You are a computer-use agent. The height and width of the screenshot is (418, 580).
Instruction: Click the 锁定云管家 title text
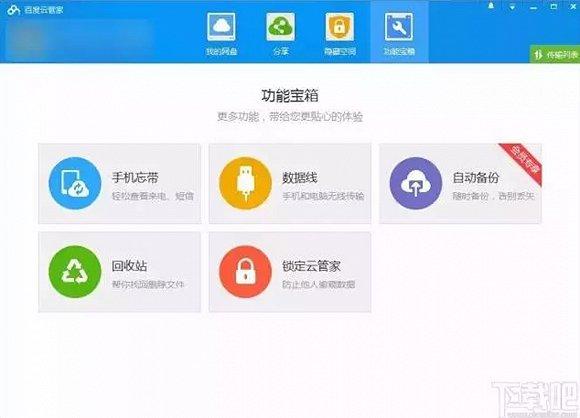tap(311, 266)
